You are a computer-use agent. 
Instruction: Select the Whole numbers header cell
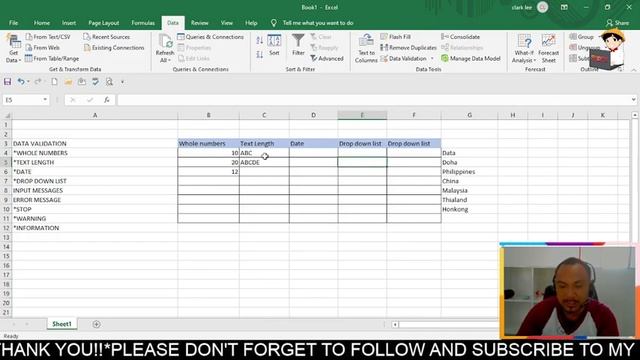click(209, 144)
